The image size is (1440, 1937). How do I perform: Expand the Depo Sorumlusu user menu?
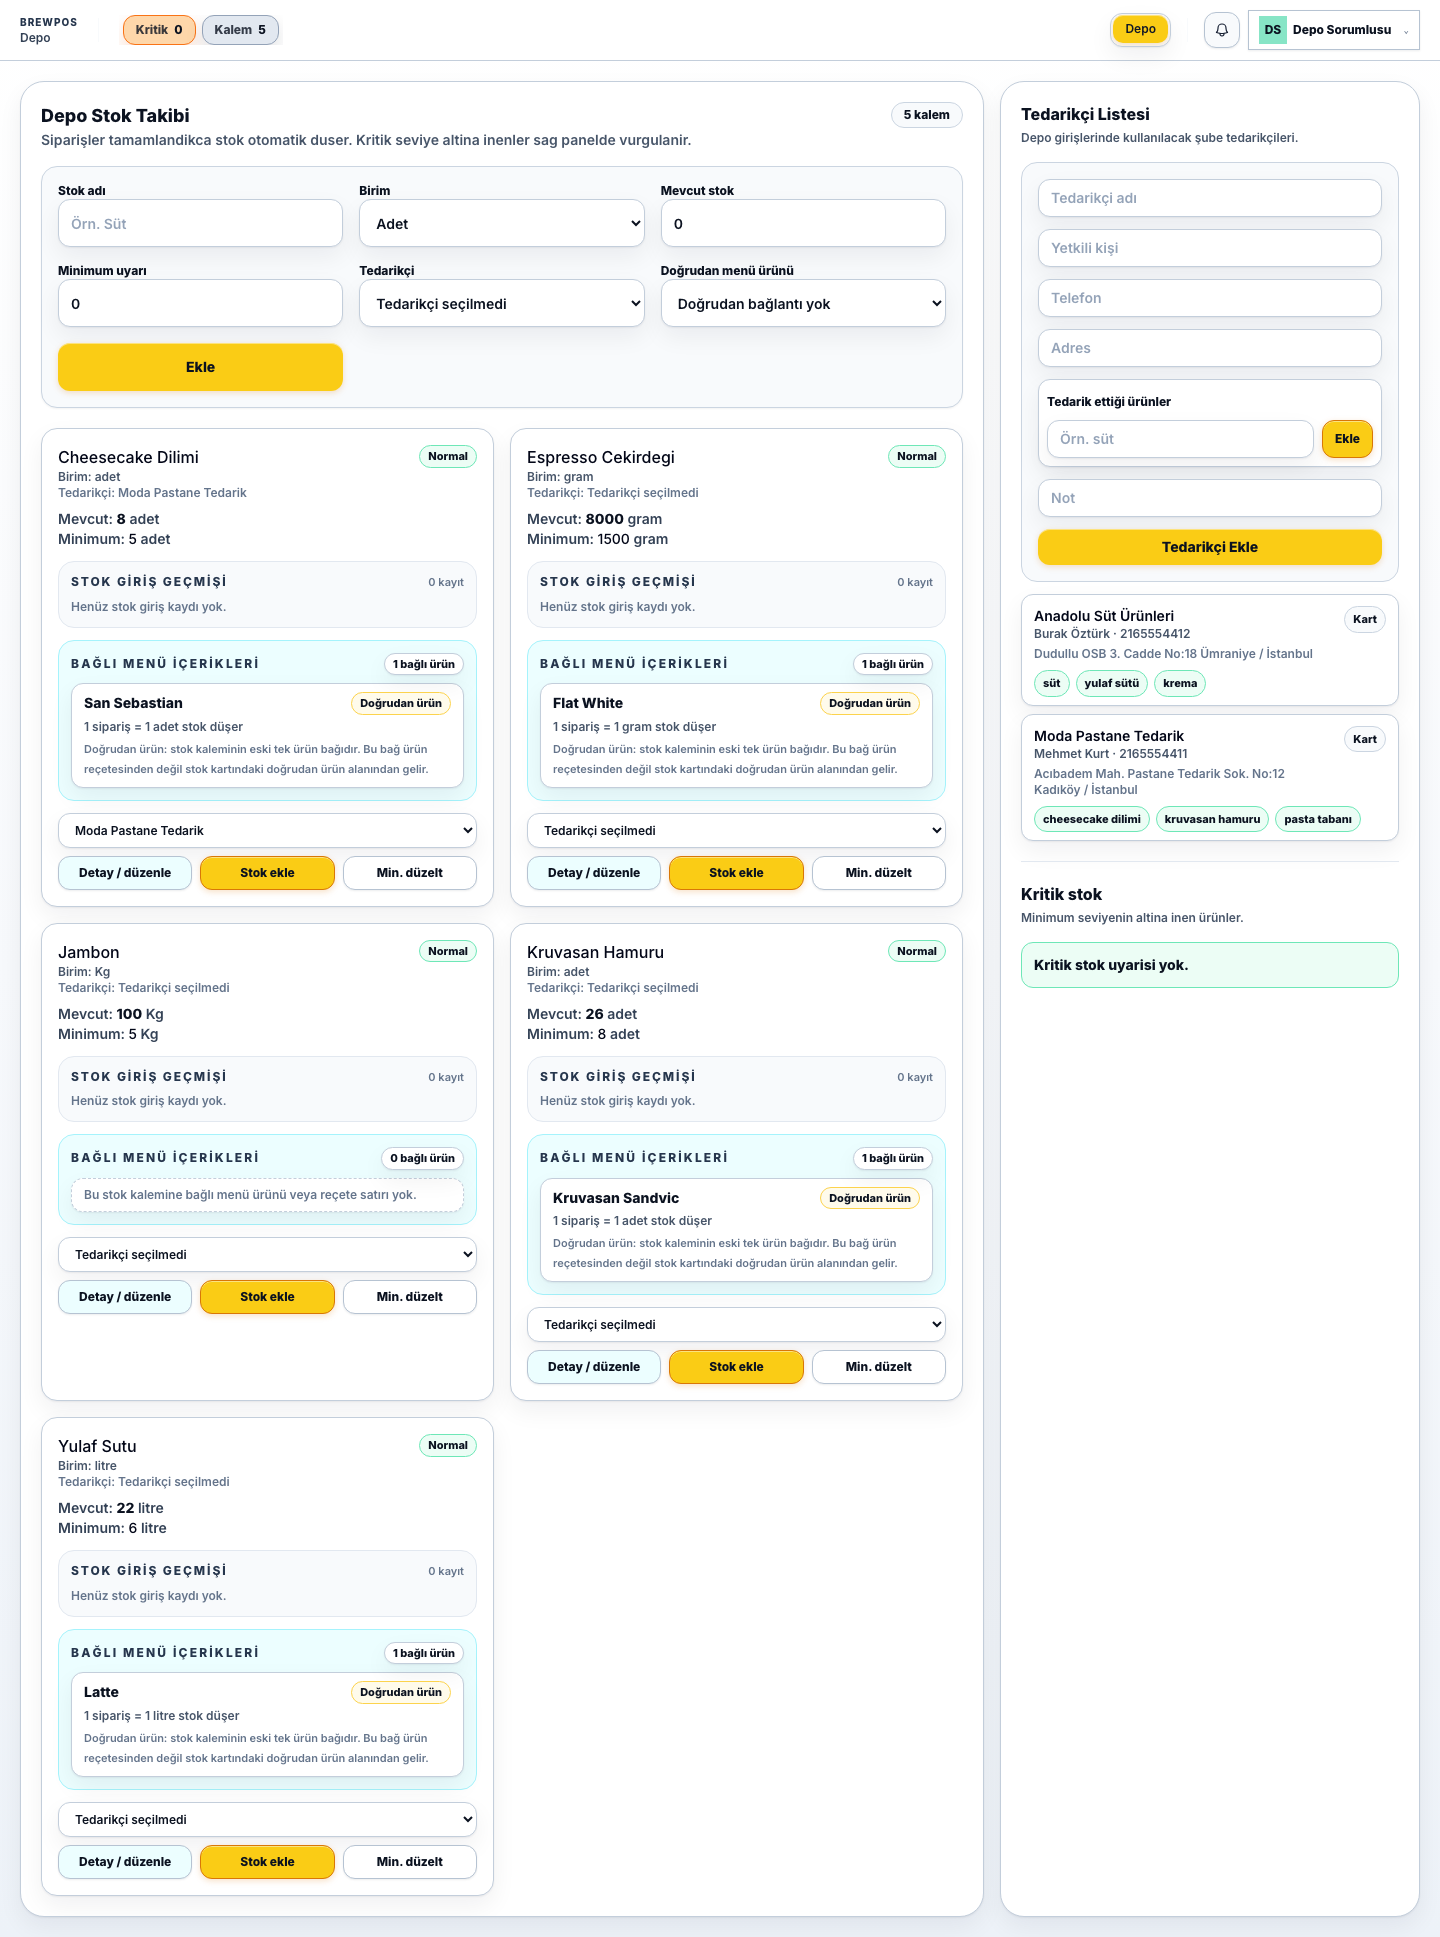1333,30
